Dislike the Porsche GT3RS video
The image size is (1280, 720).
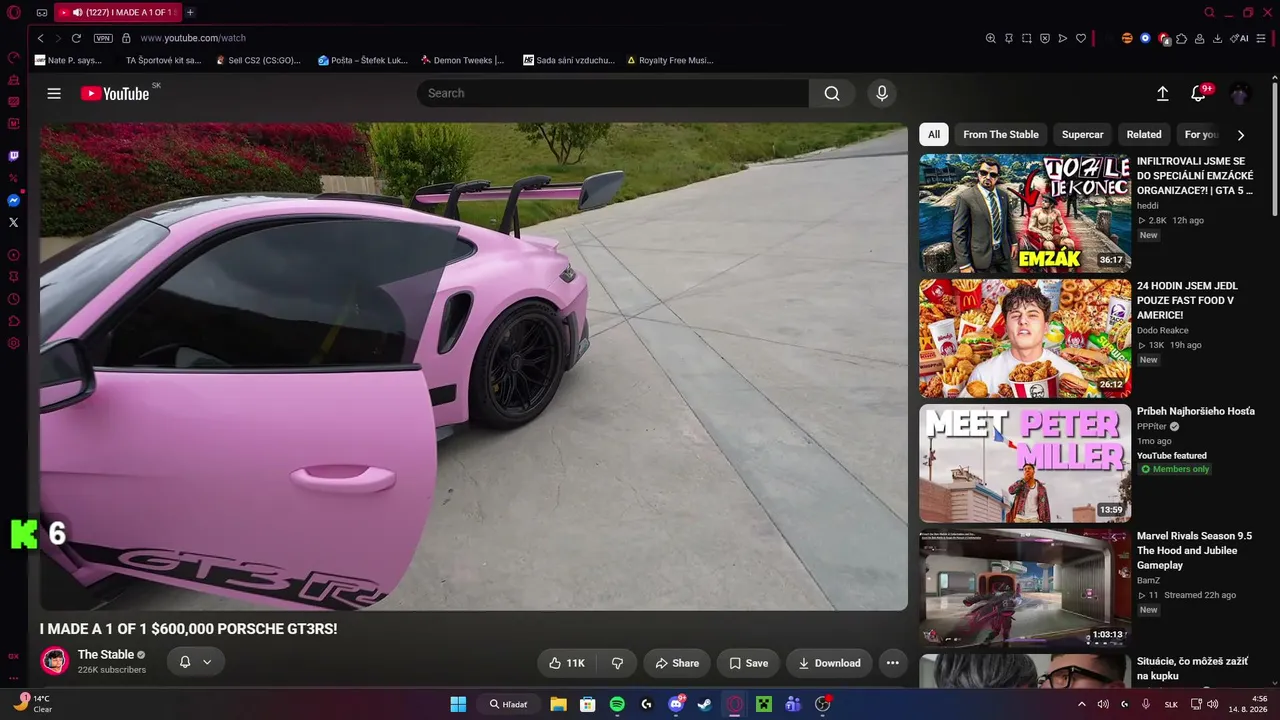pyautogui.click(x=617, y=663)
